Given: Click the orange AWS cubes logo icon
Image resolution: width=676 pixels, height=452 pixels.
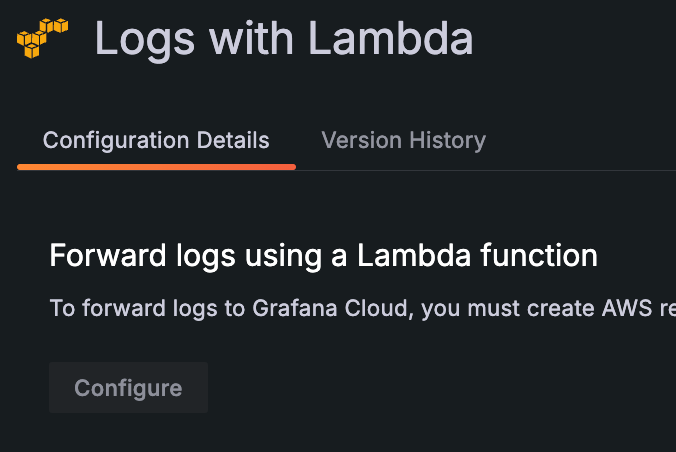Looking at the screenshot, I should coord(42,37).
